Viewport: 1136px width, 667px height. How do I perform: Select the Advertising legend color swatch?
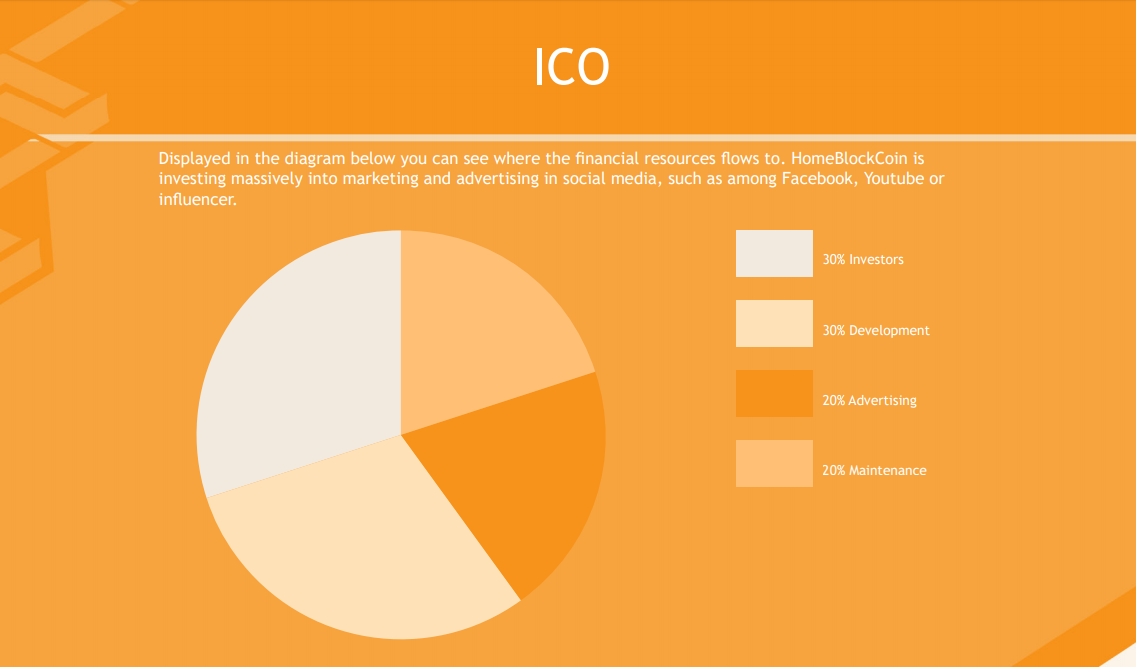coord(774,393)
